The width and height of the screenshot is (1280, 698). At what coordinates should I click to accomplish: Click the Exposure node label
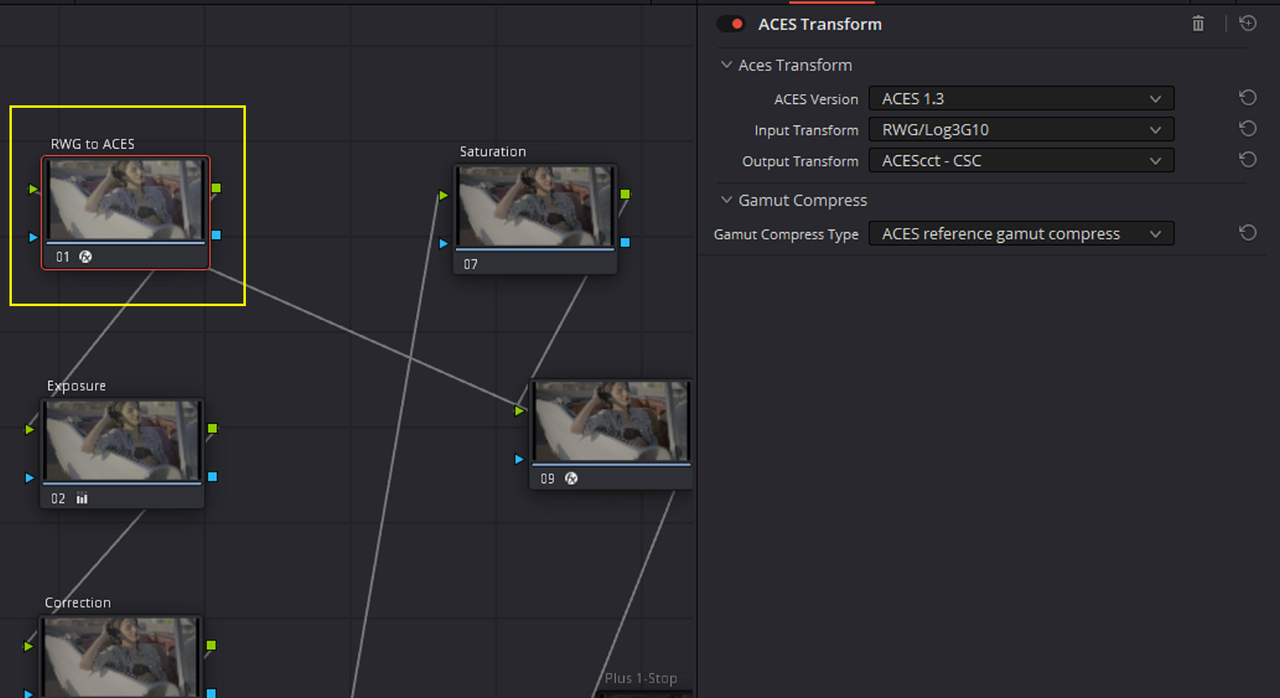click(x=76, y=386)
